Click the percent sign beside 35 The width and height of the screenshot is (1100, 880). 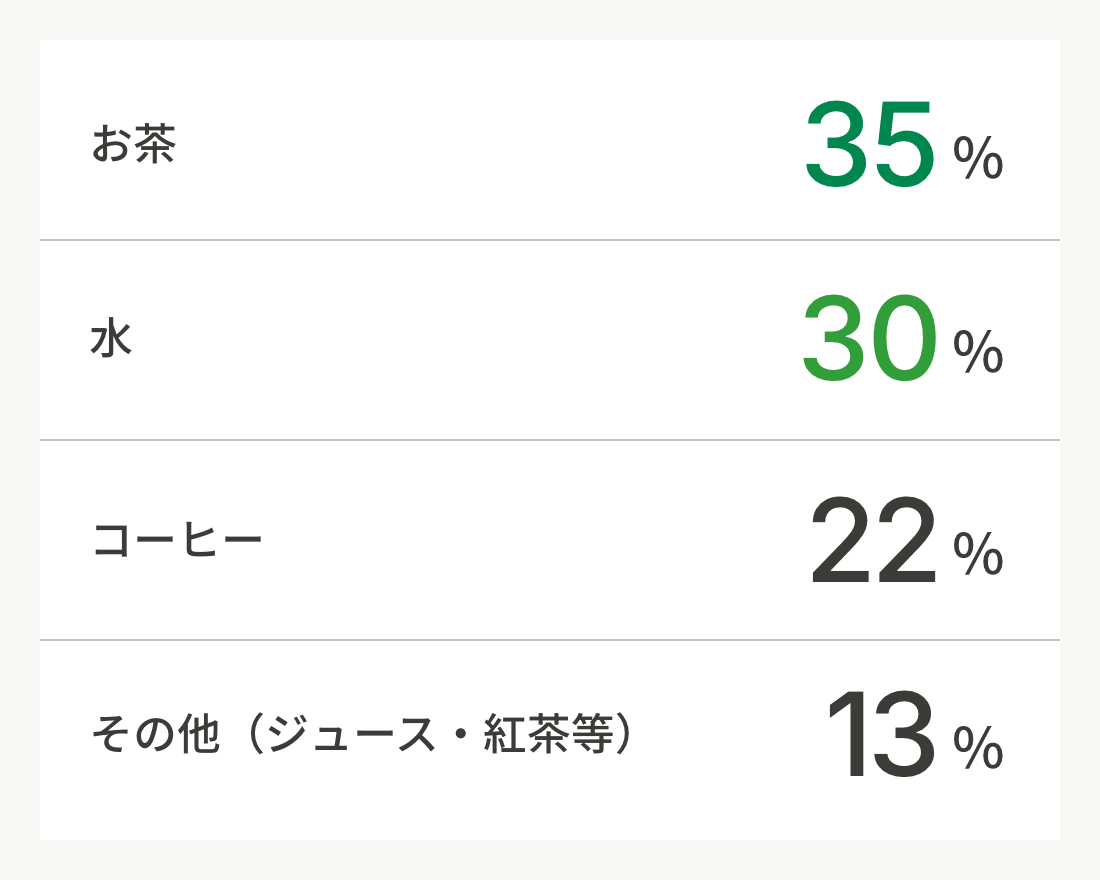(978, 158)
